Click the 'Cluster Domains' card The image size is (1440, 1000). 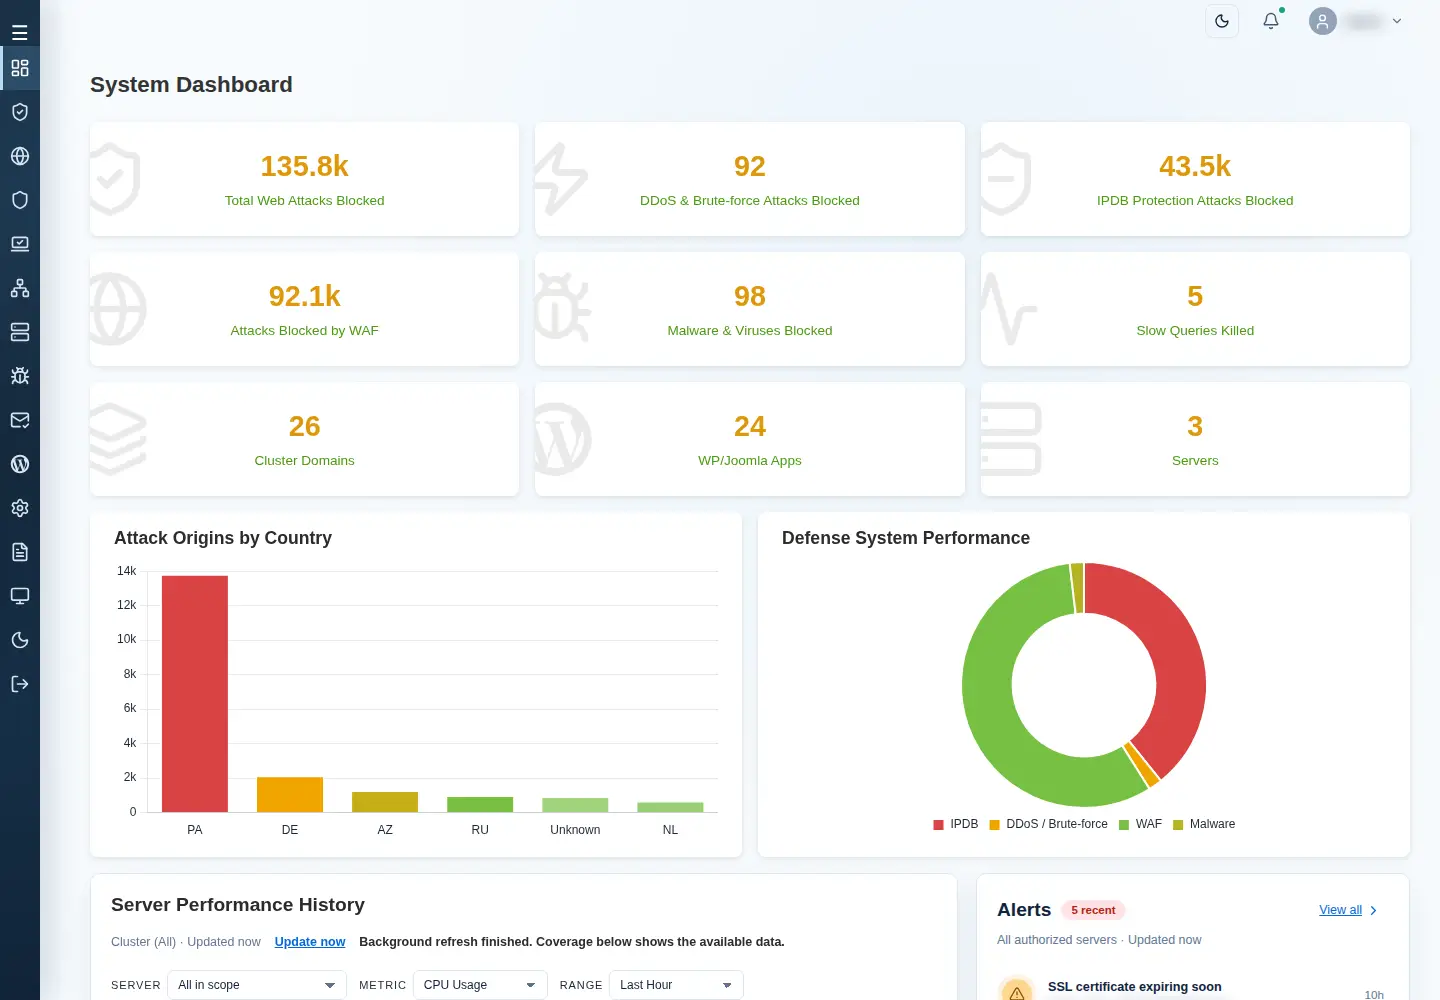(x=305, y=439)
